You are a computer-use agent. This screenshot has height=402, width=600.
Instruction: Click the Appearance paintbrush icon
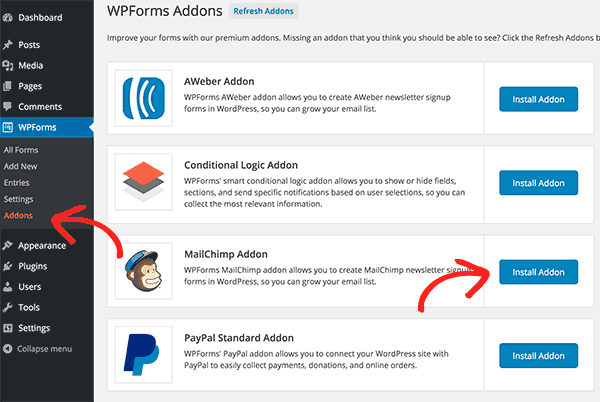8,246
